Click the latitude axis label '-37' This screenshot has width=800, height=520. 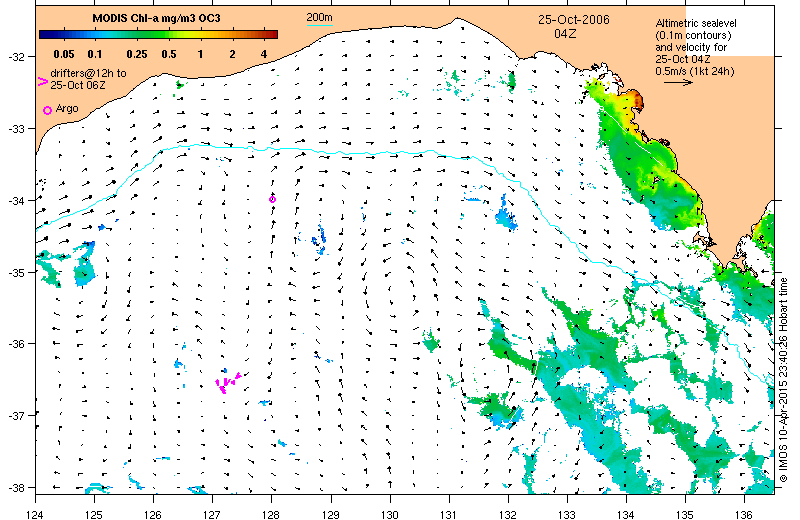16,416
